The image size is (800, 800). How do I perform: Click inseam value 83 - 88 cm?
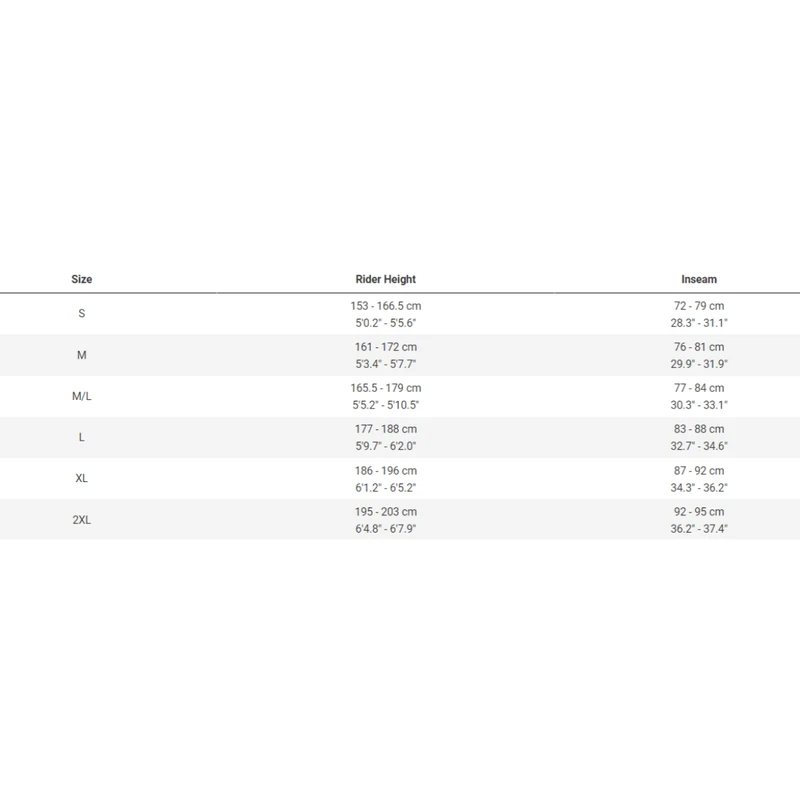(698, 429)
